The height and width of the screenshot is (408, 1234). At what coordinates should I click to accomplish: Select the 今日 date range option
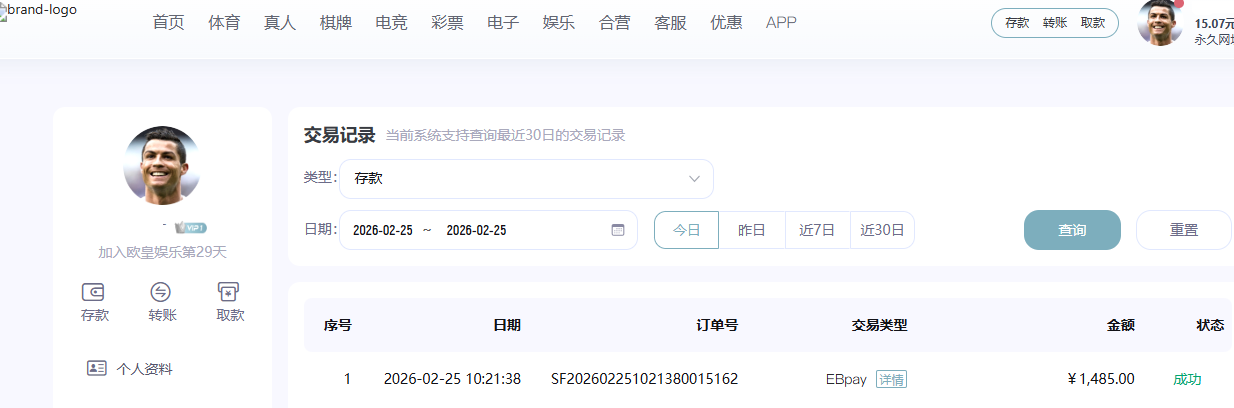(x=686, y=230)
